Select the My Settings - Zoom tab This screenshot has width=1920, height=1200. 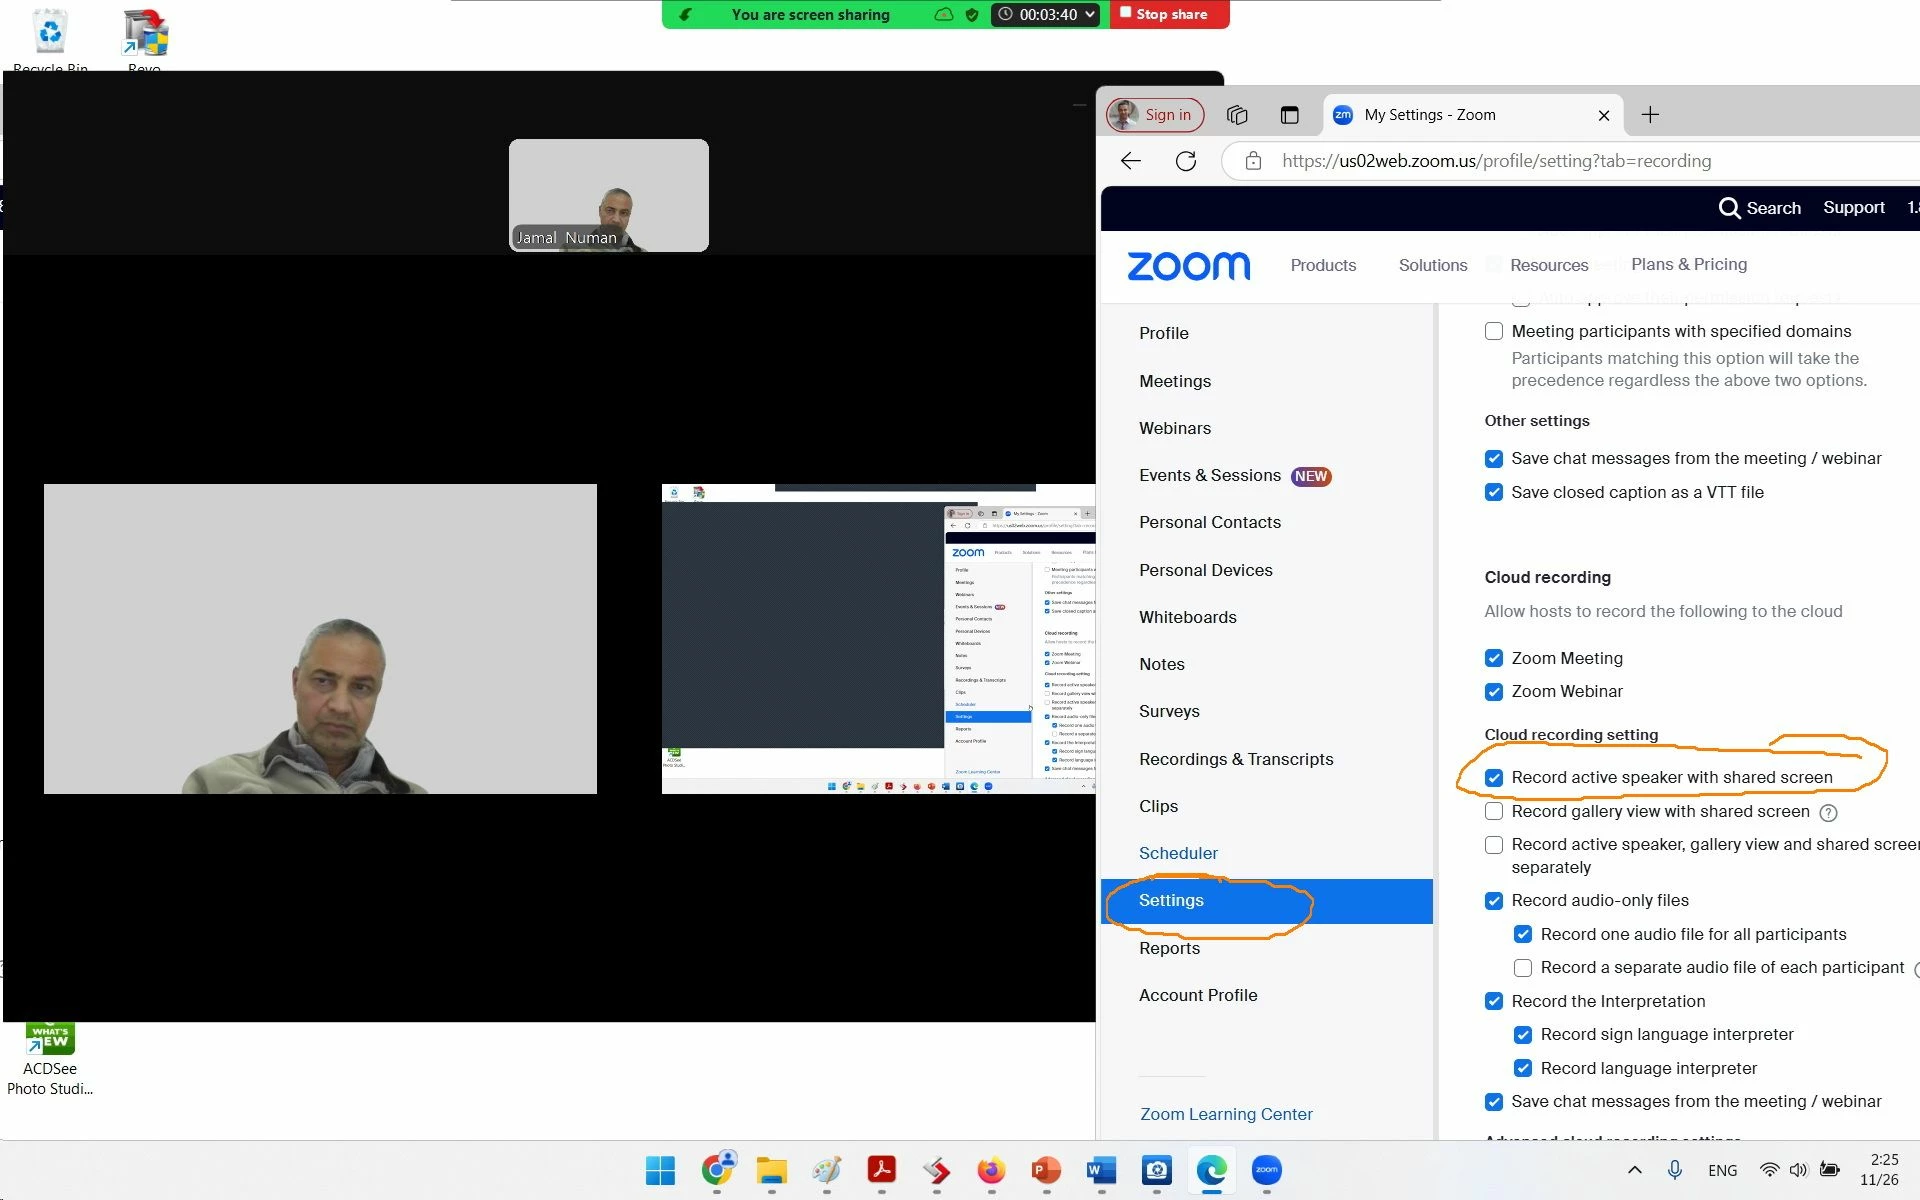pos(1430,115)
